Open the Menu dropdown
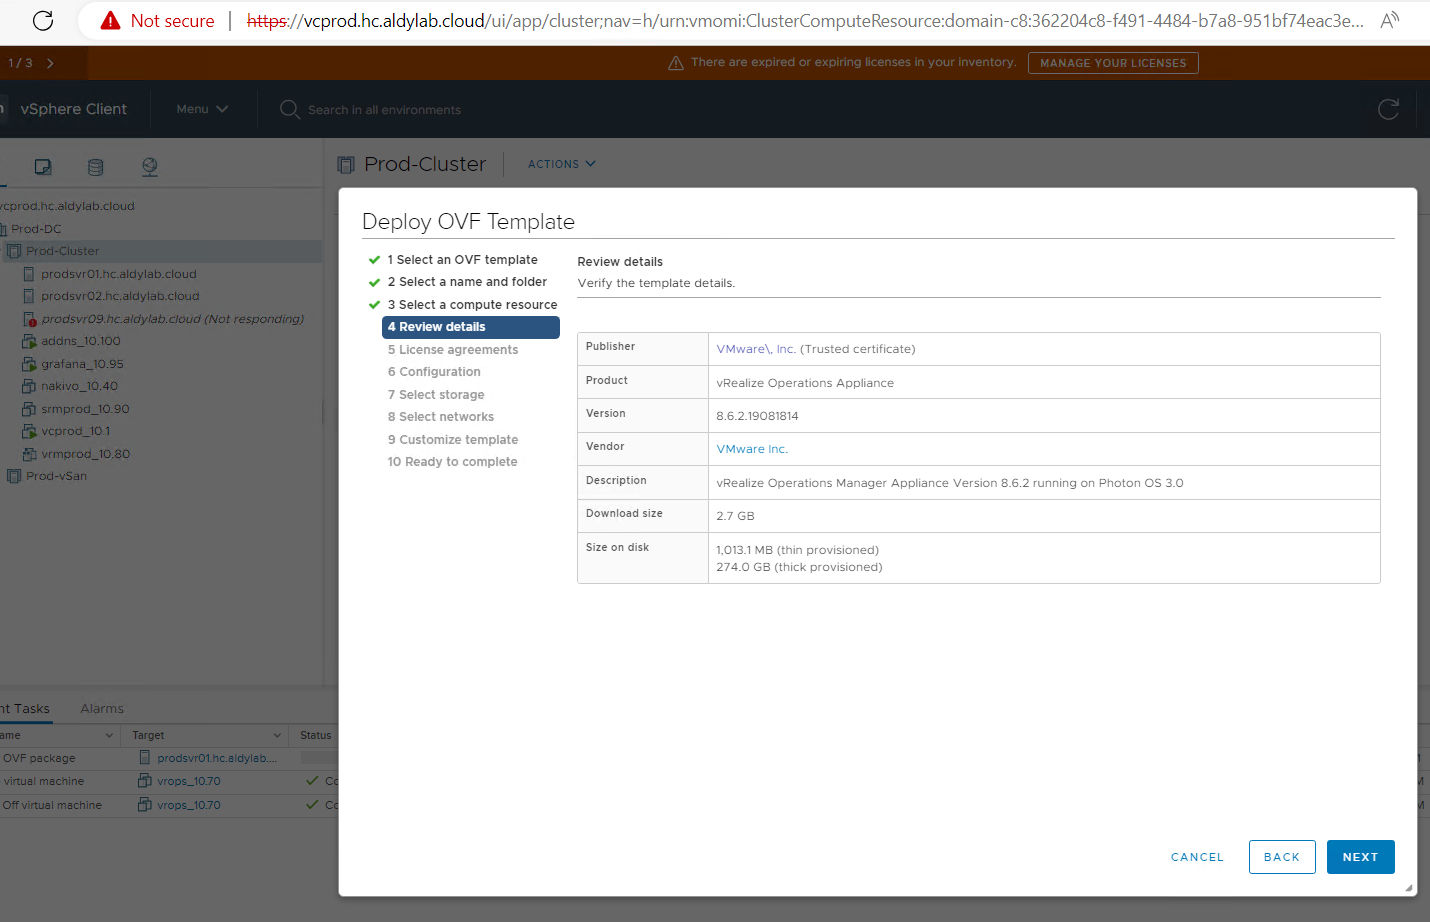 point(202,109)
